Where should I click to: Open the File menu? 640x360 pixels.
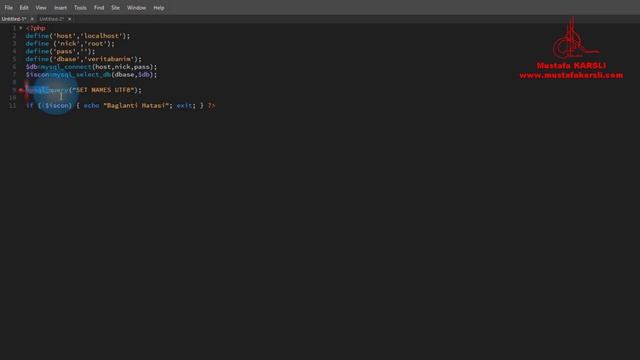coord(9,8)
